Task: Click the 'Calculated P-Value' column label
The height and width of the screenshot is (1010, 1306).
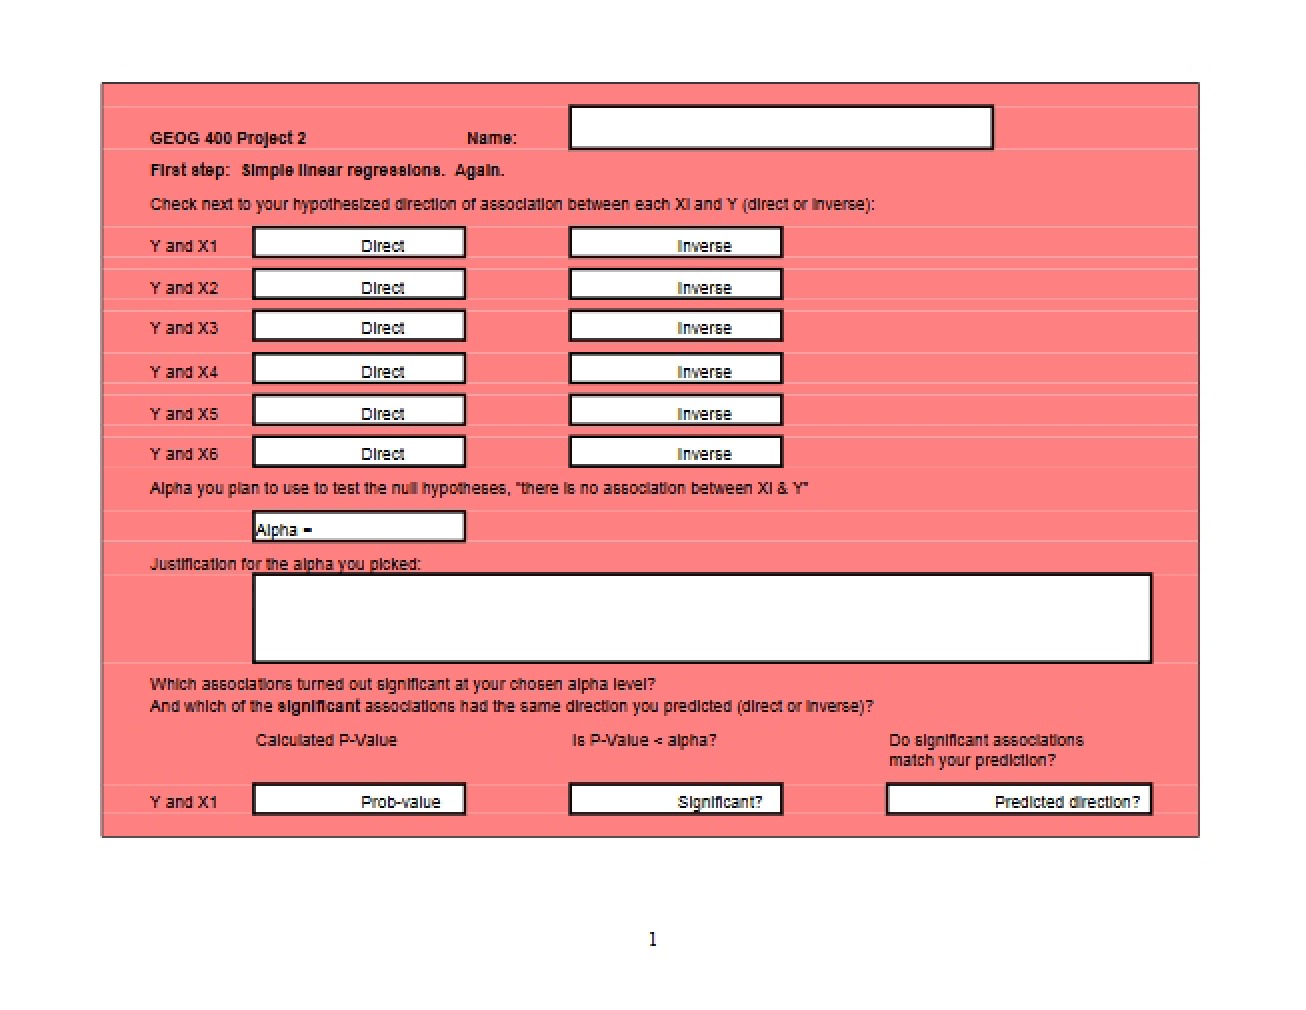Action: pos(326,740)
